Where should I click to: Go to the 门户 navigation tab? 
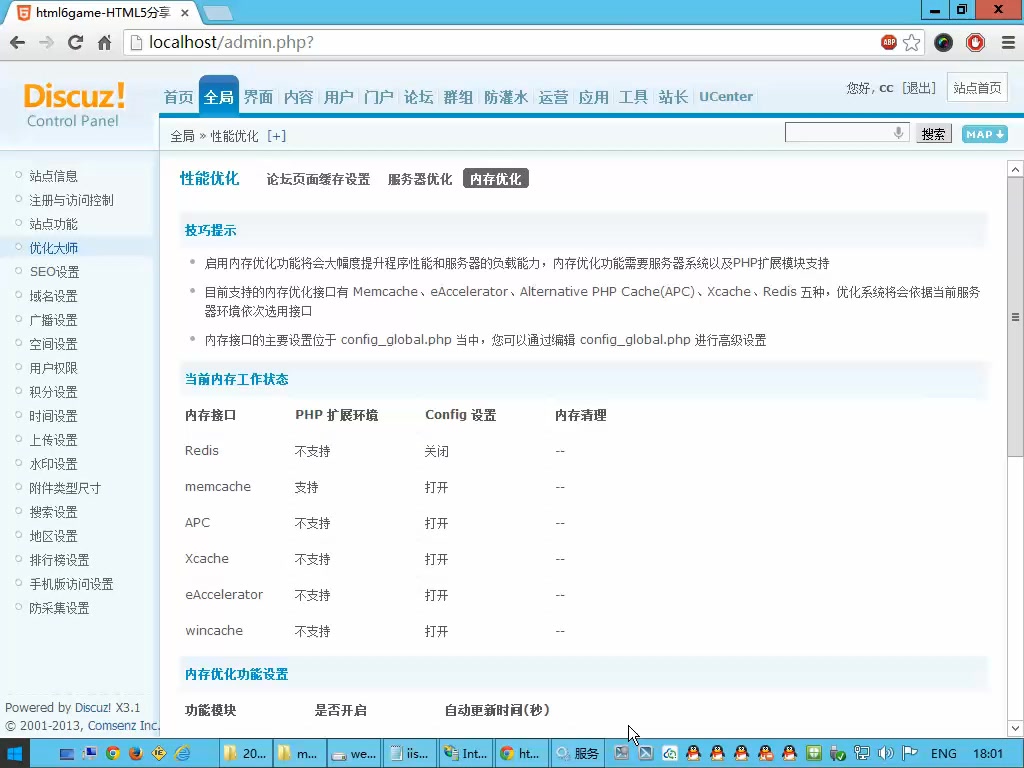point(379,97)
